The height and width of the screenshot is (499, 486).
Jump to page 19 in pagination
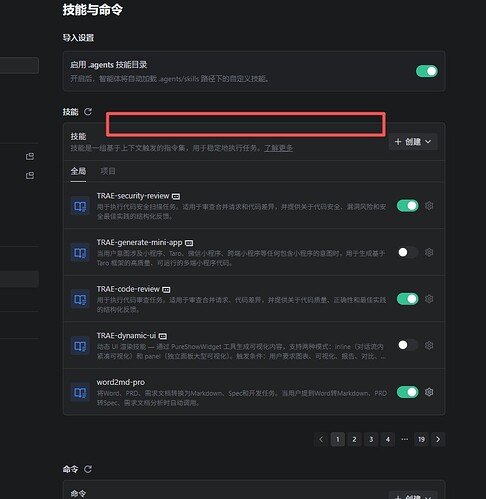(421, 439)
